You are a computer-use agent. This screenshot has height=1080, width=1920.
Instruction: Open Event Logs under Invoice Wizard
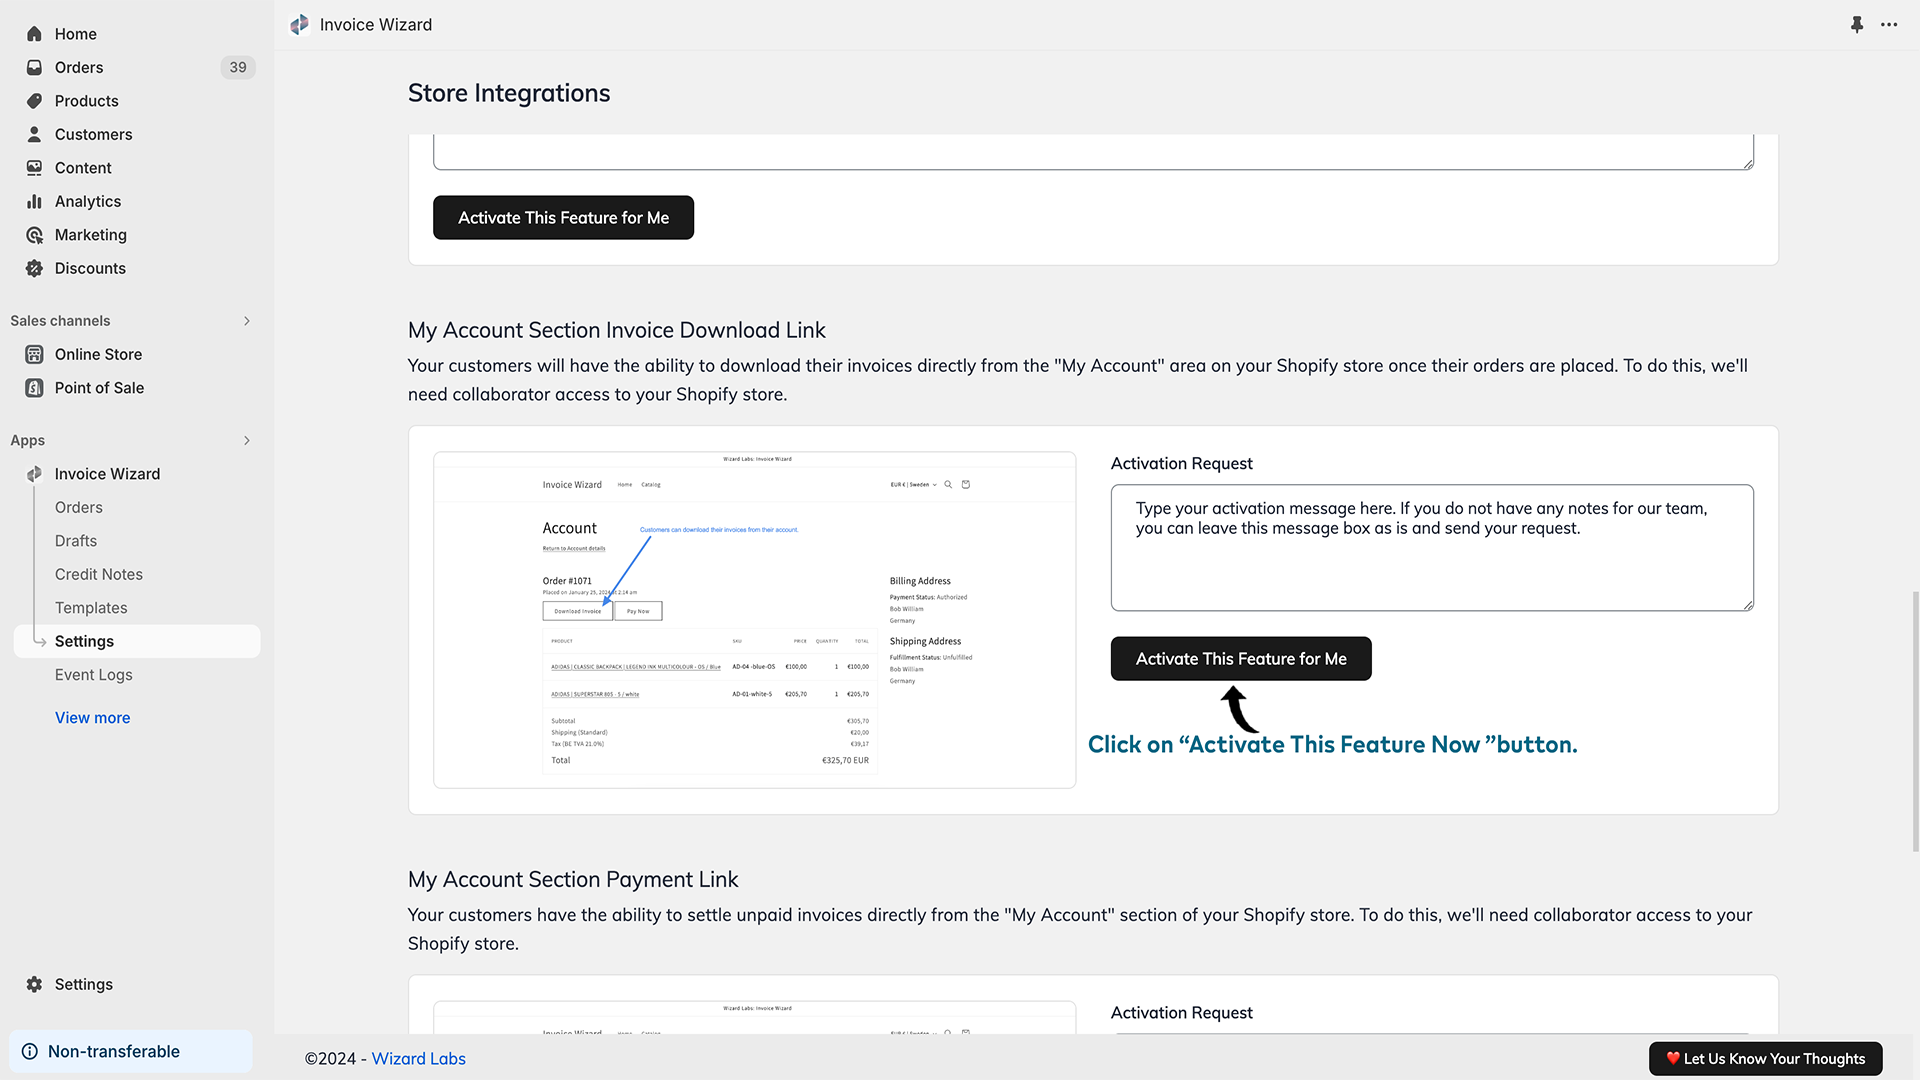(x=94, y=675)
